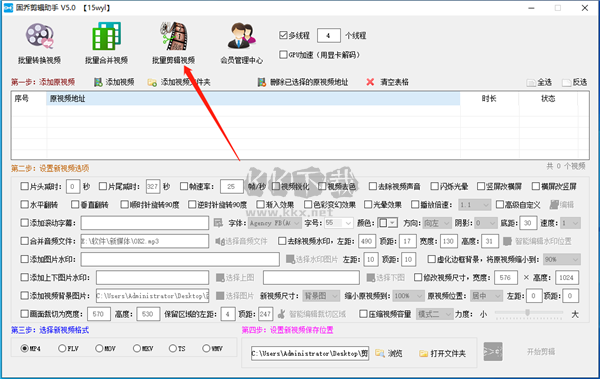This screenshot has width=600, height=379.
Task: Check the 光晕效果 option
Action: (368, 204)
